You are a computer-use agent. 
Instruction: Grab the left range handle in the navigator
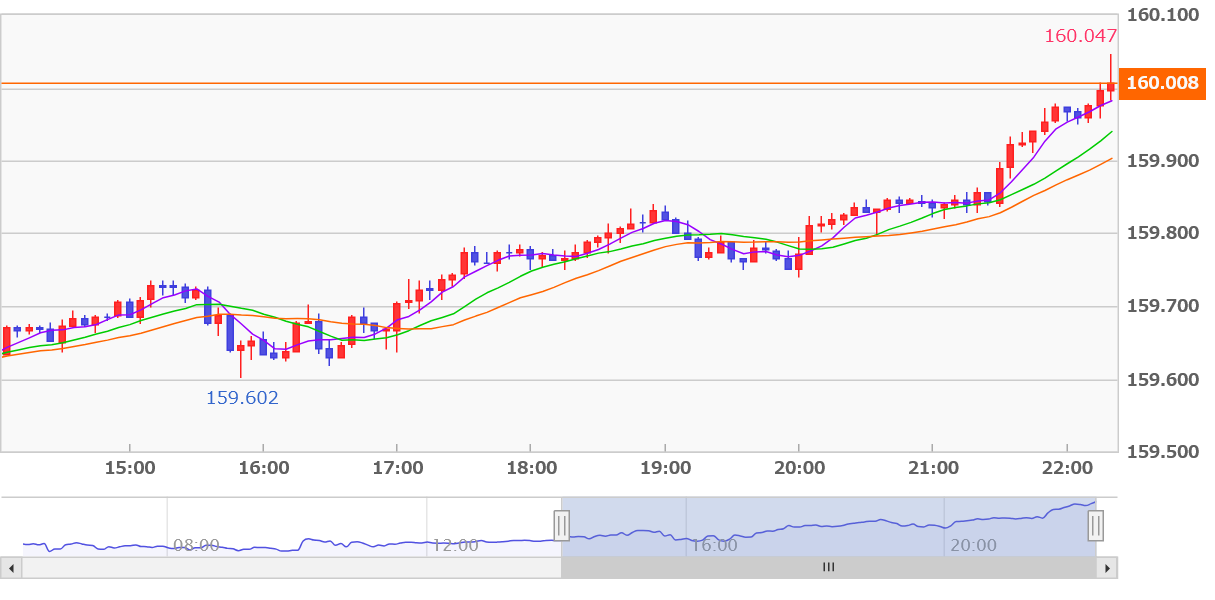tap(562, 525)
